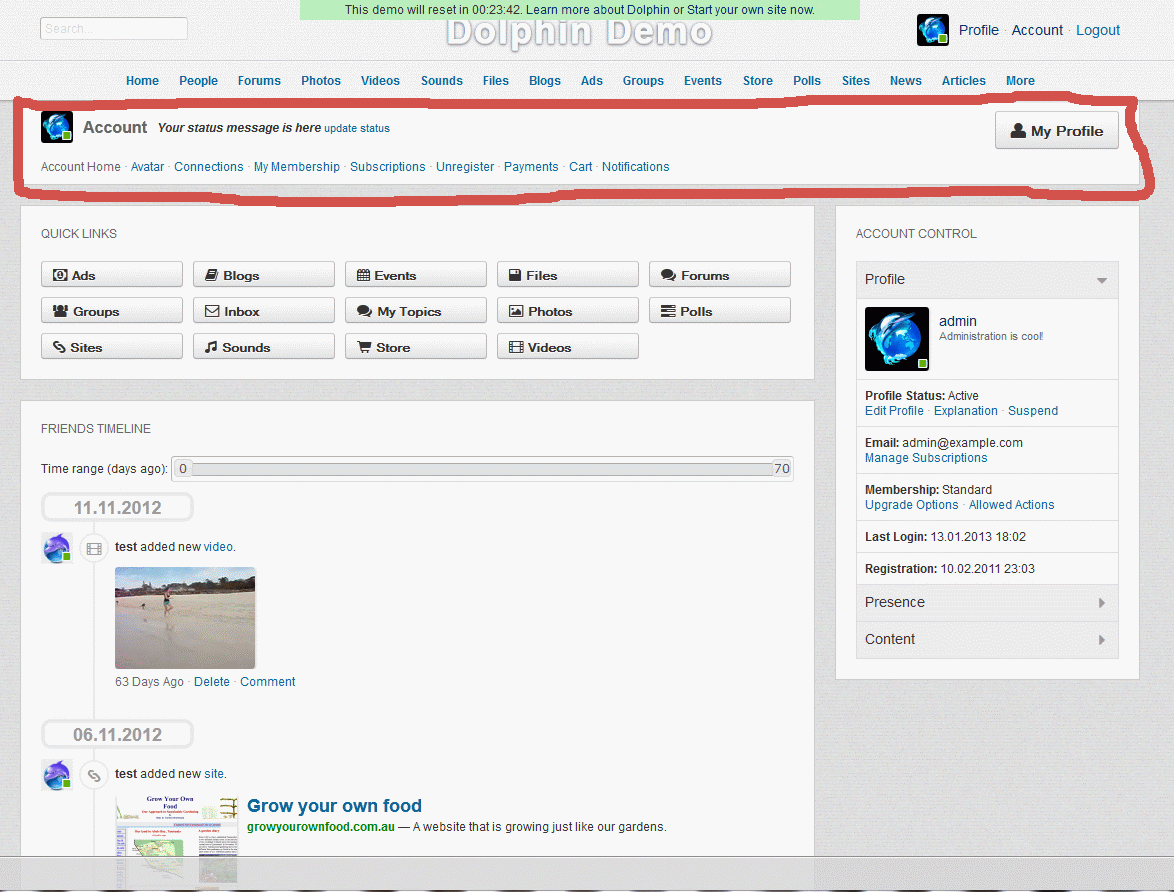Click the chain link icon on site timeline entry
The image size is (1174, 892).
point(94,775)
